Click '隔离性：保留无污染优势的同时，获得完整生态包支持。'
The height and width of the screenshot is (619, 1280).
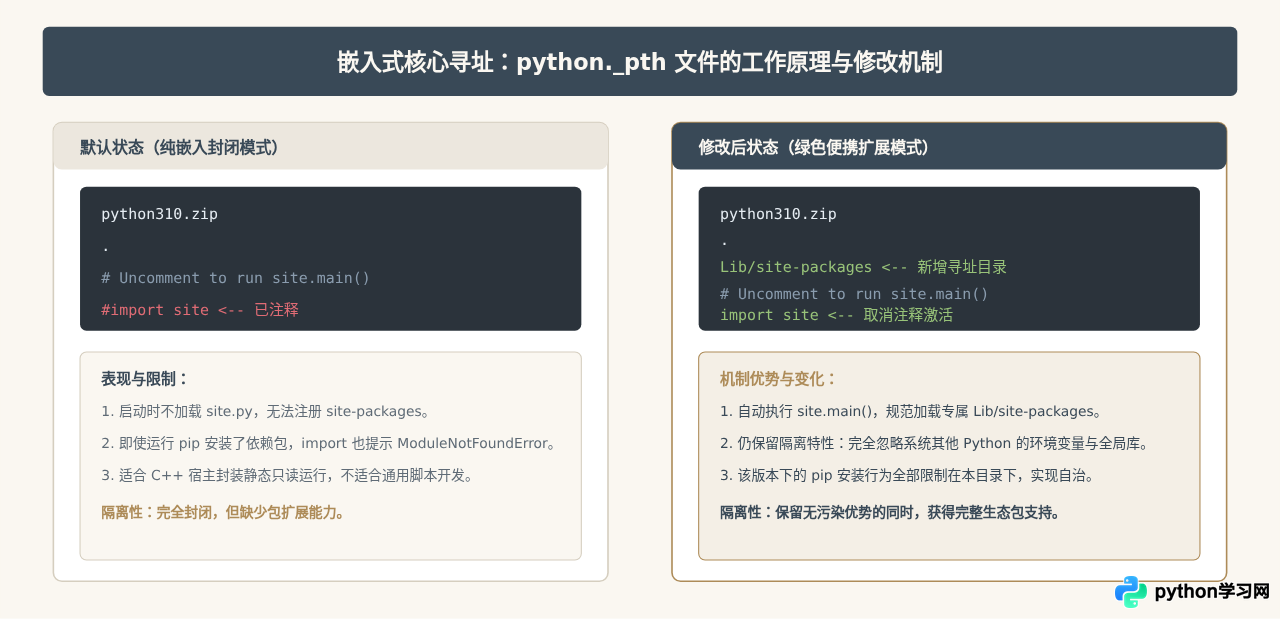click(890, 512)
